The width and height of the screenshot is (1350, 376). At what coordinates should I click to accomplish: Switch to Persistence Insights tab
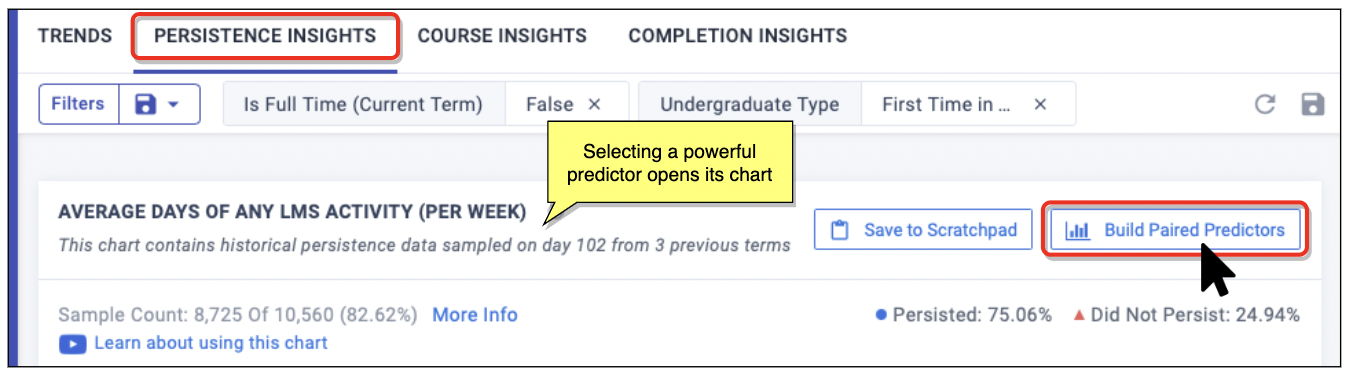[x=265, y=36]
